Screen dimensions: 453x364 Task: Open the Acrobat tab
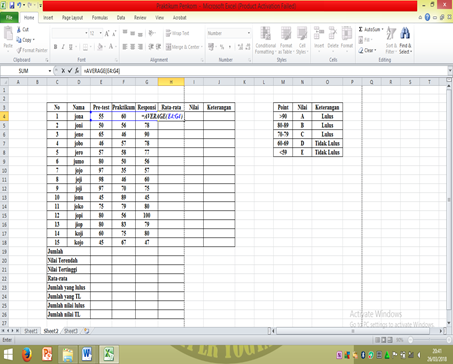[x=180, y=18]
